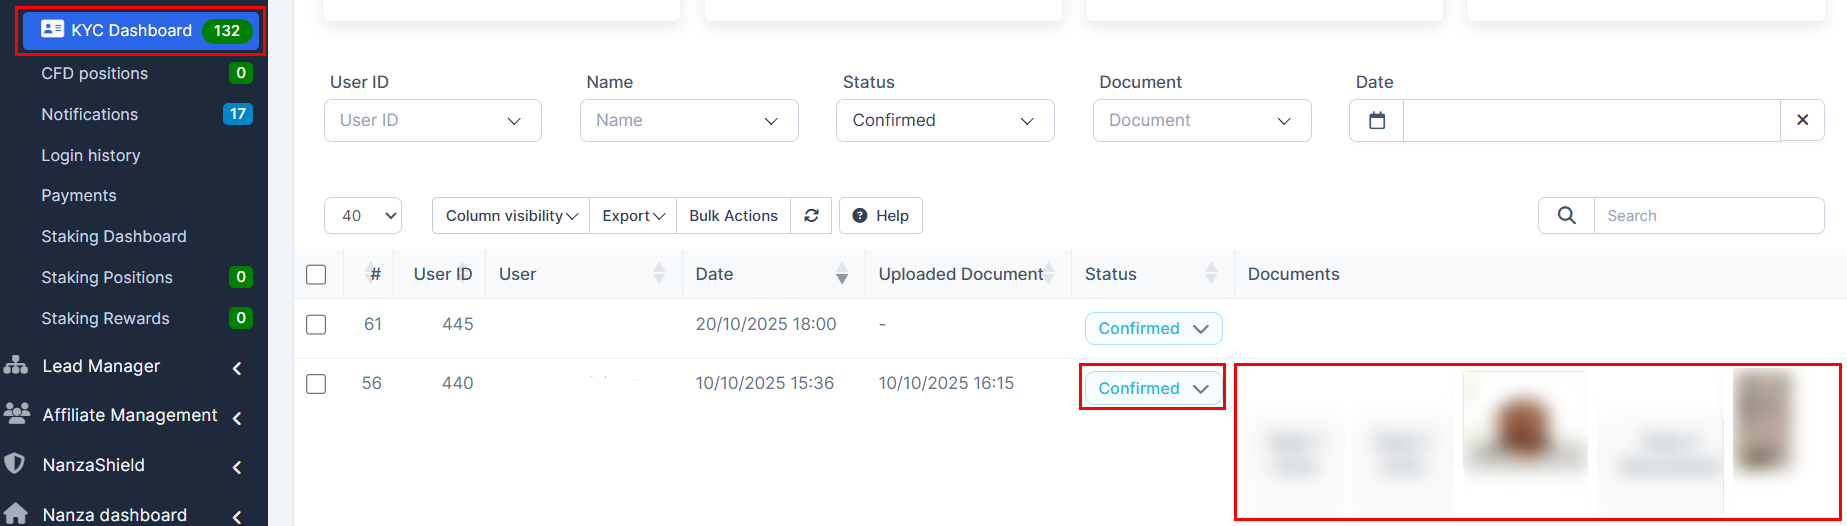Sort by the Date column arrows
The image size is (1847, 526).
(x=842, y=274)
